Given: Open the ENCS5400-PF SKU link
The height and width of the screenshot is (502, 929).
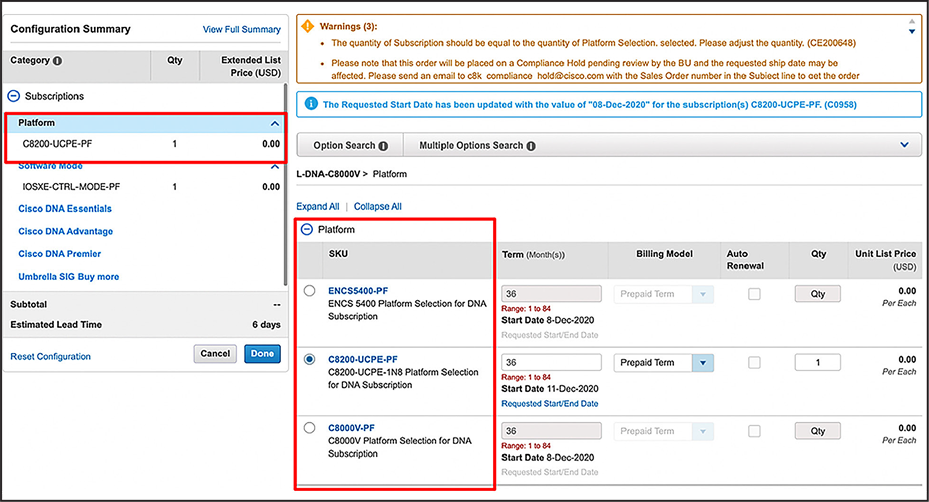Looking at the screenshot, I should (358, 291).
